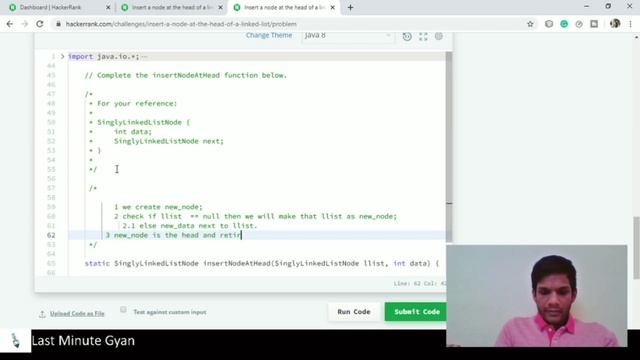Click 'SinglyLinkedListNode next;' comment line
The height and width of the screenshot is (360, 640).
pos(169,141)
